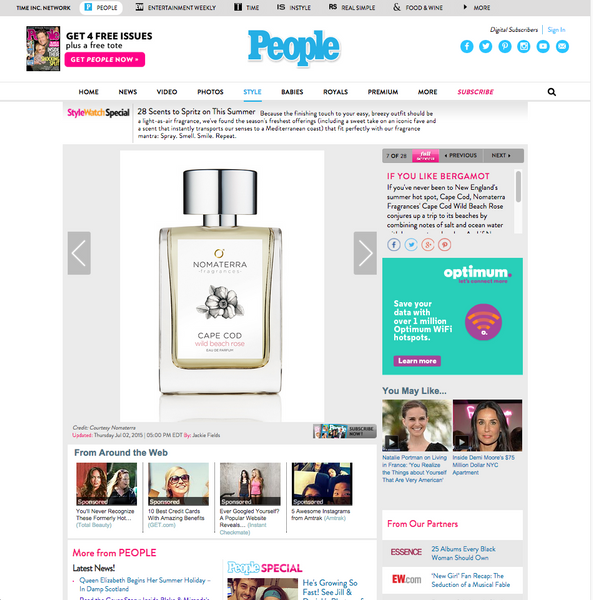
Task: Open the Sign In link
Action: point(556,30)
